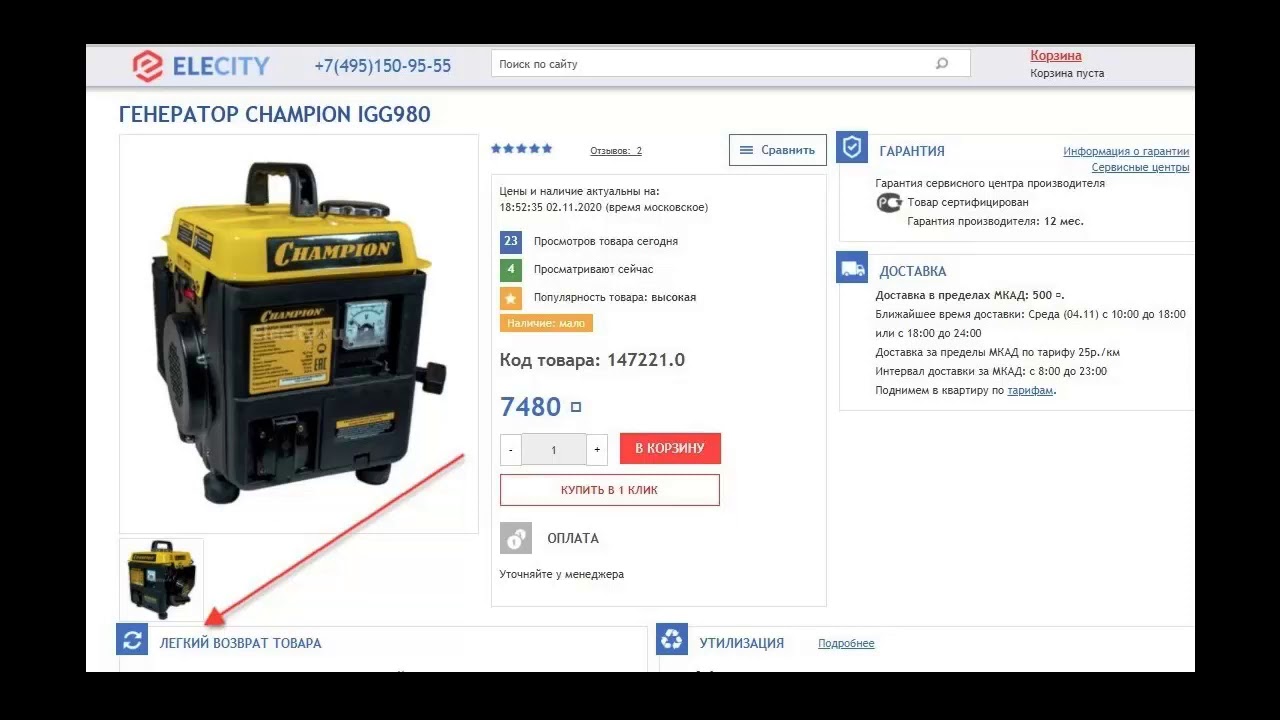Click the delivery truck icon
Viewport: 1280px width, 720px height.
pos(852,268)
